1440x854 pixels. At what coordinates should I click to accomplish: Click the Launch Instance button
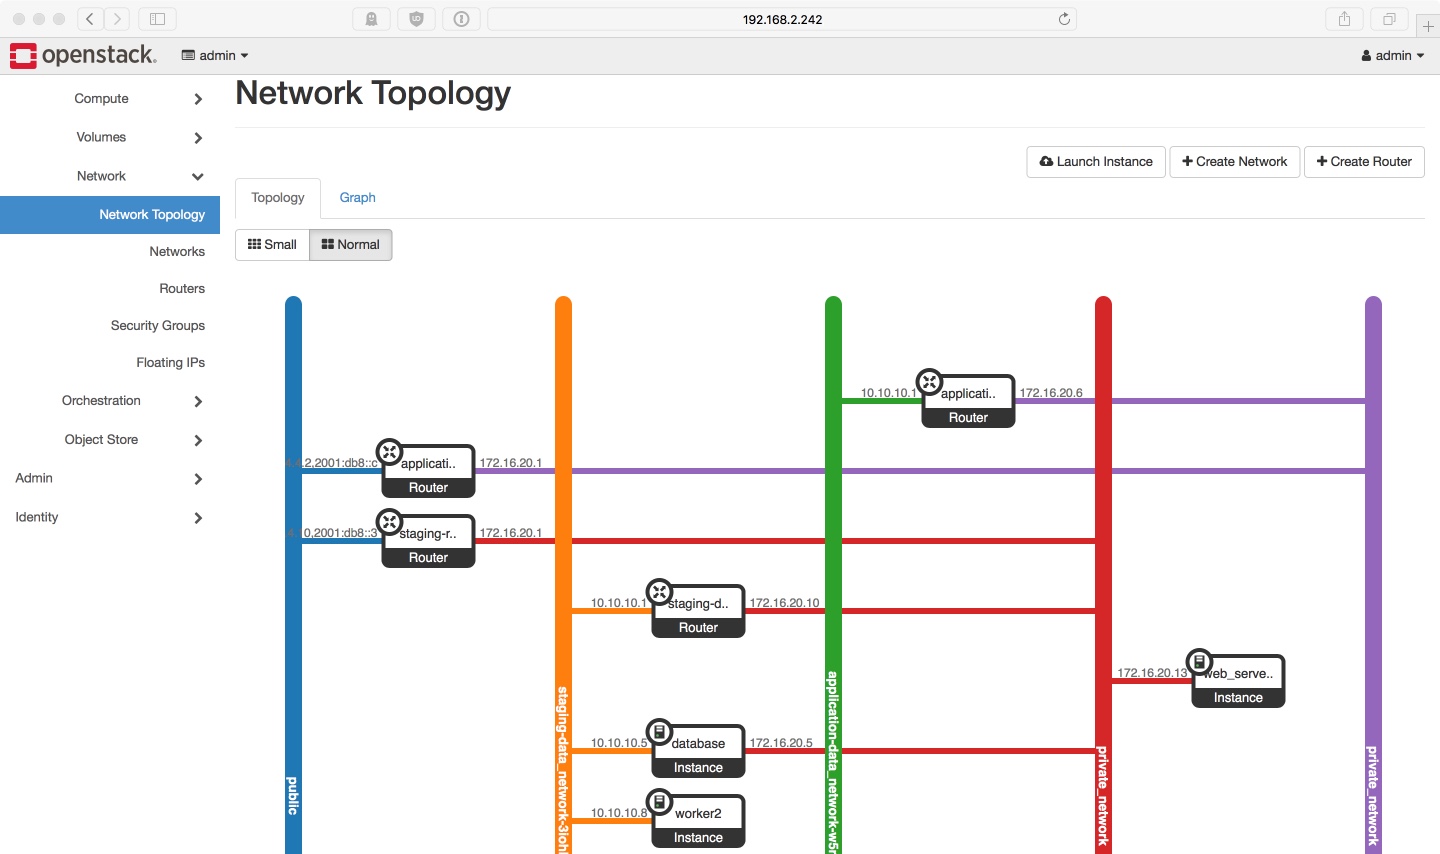tap(1096, 162)
